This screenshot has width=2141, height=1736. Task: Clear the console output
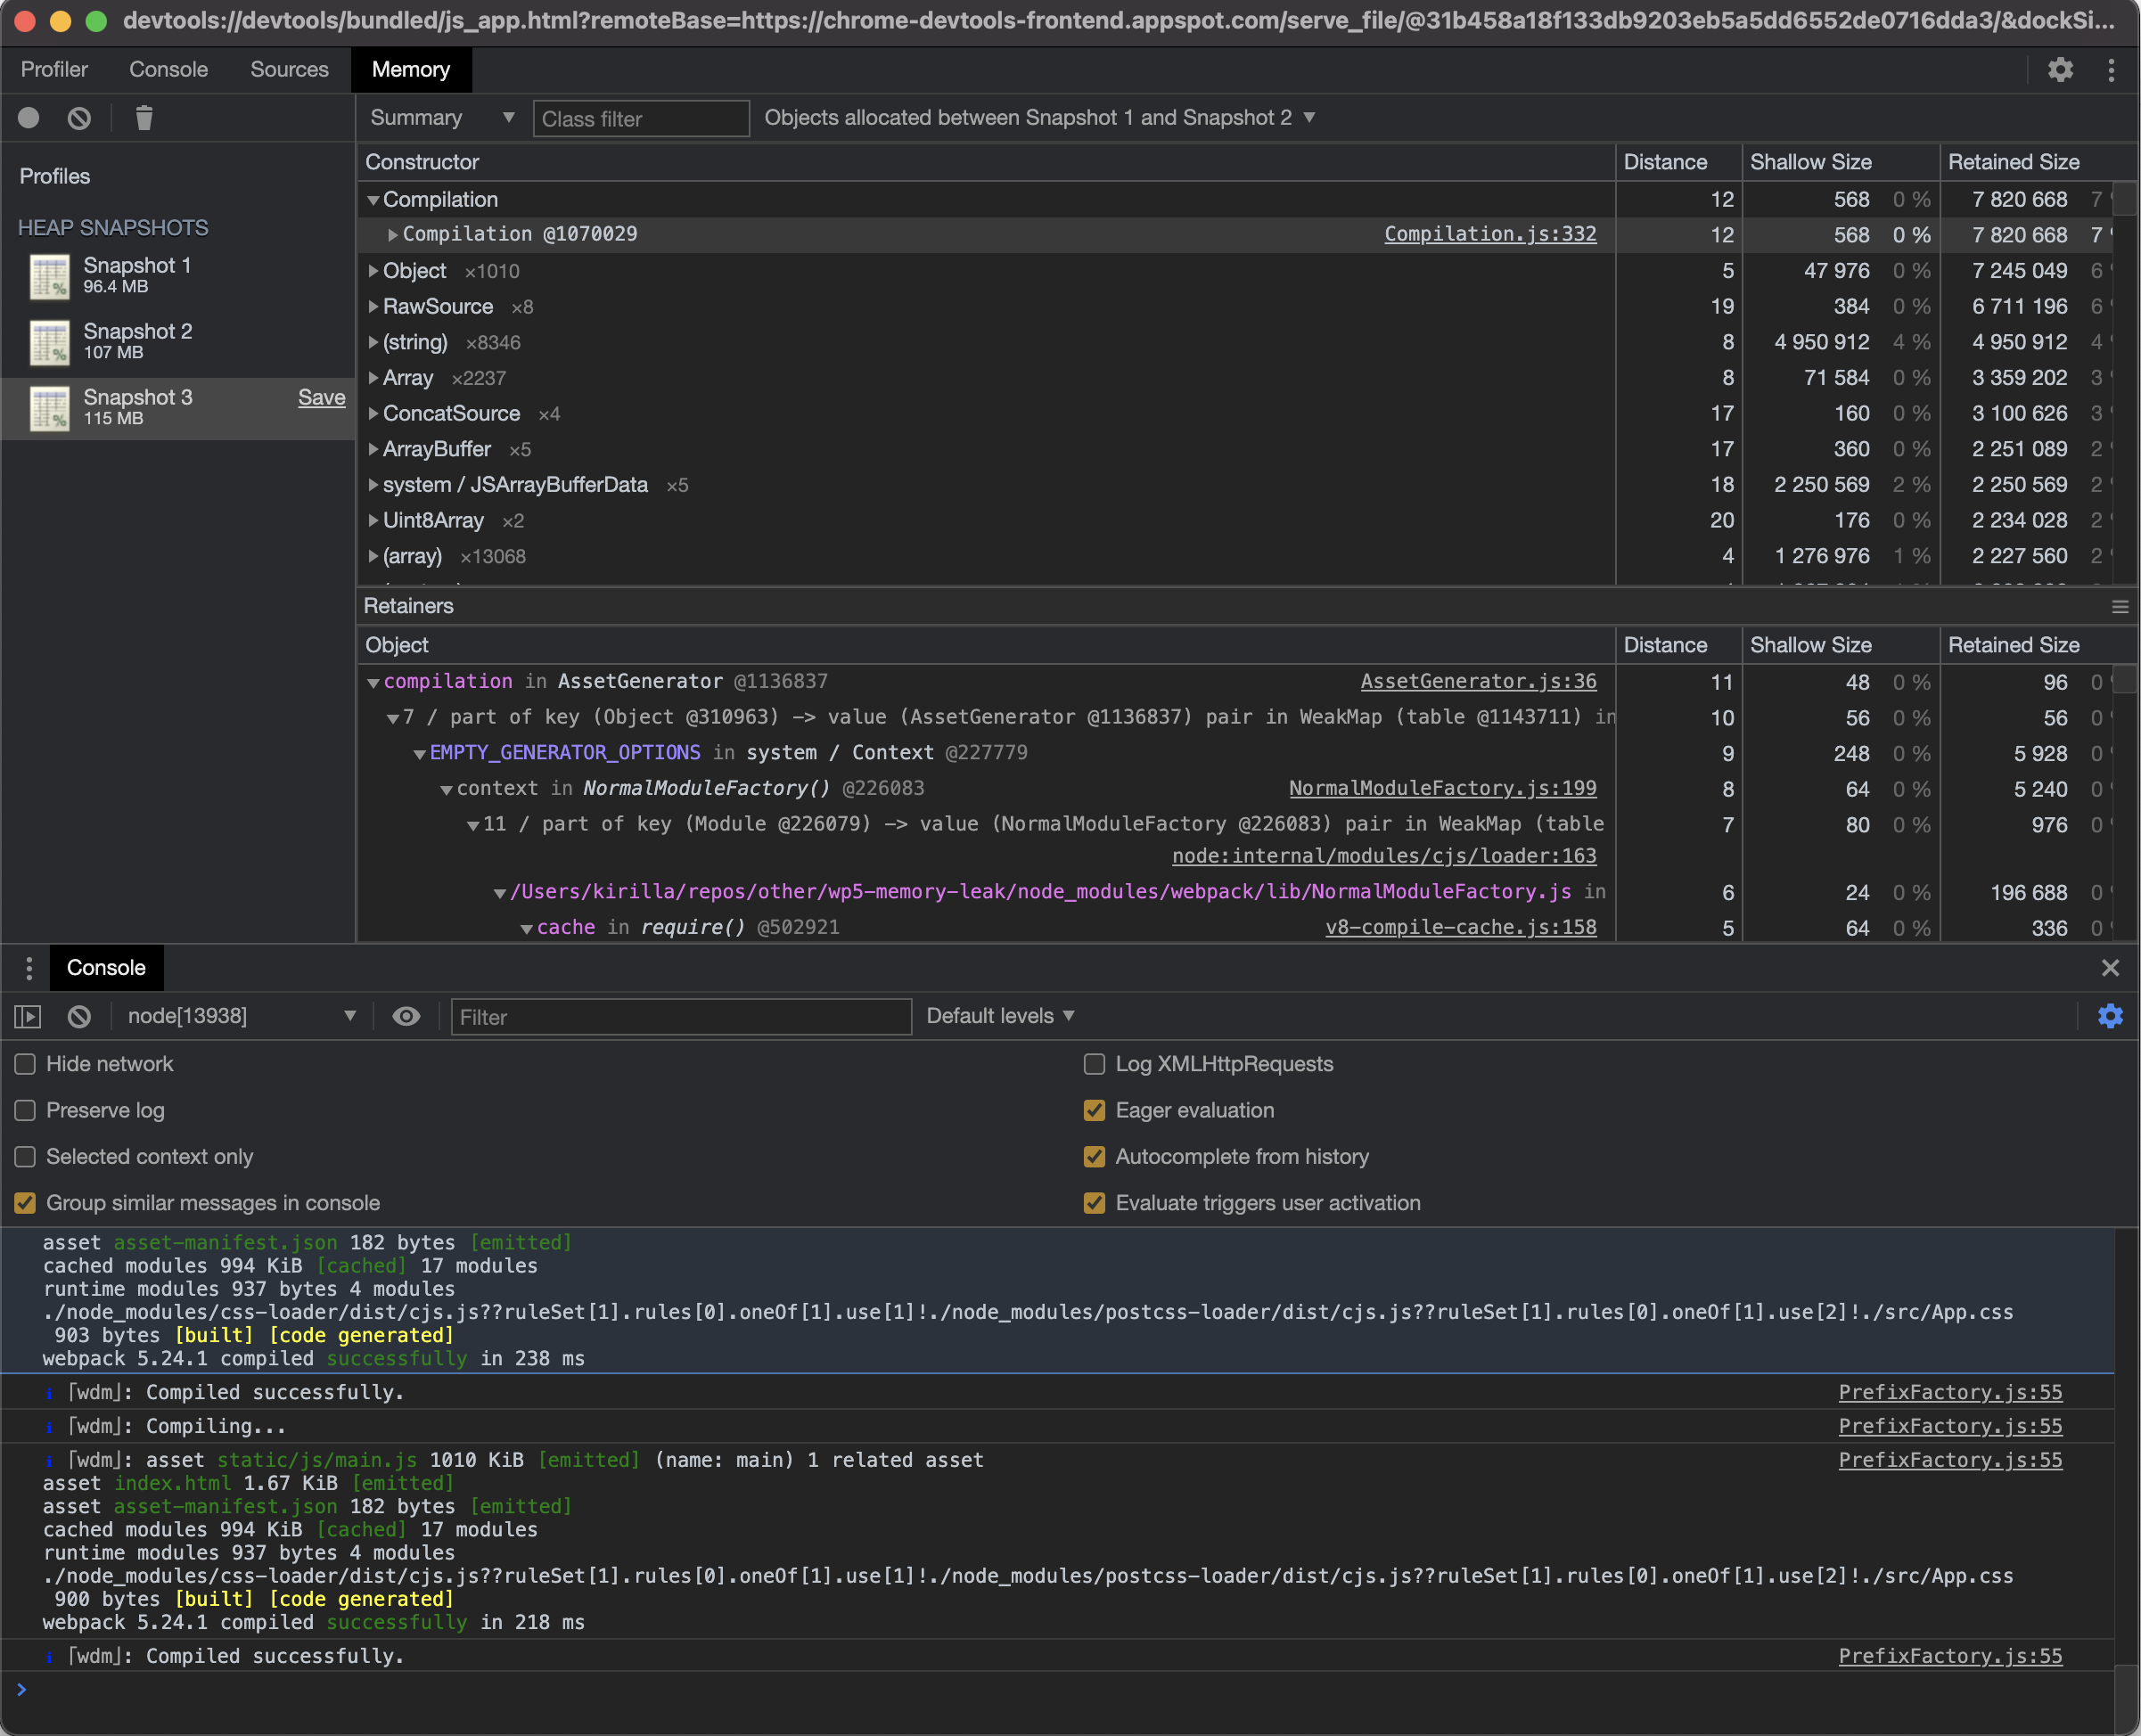click(79, 1016)
